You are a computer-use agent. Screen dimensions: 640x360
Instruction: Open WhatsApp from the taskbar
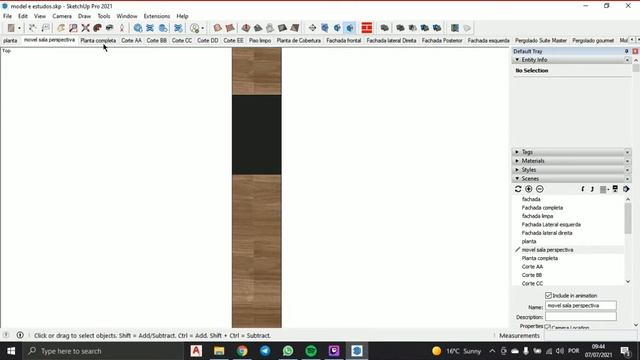click(x=288, y=351)
